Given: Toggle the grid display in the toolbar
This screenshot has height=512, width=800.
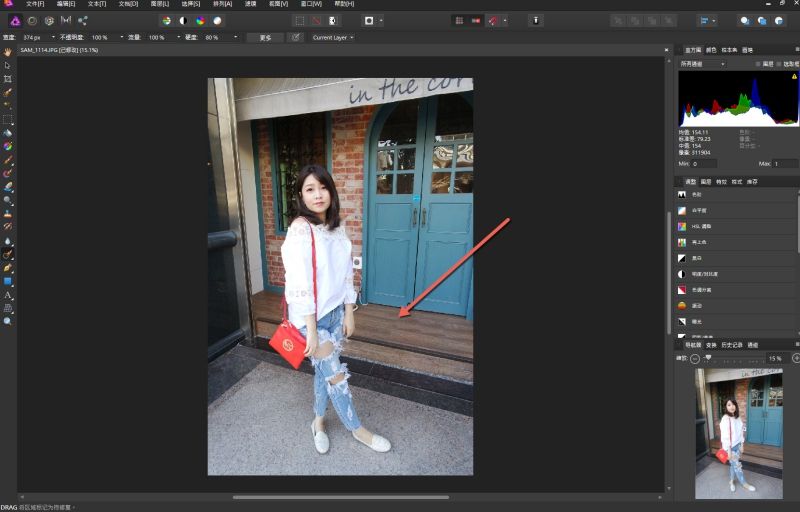Looking at the screenshot, I should tap(459, 20).
